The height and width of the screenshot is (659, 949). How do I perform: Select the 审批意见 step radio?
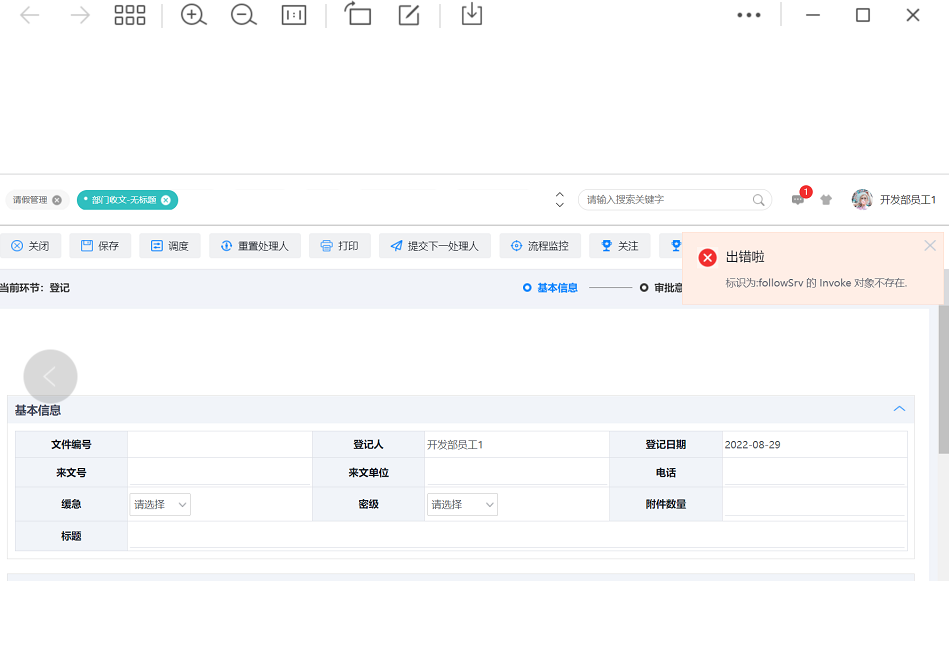645,288
